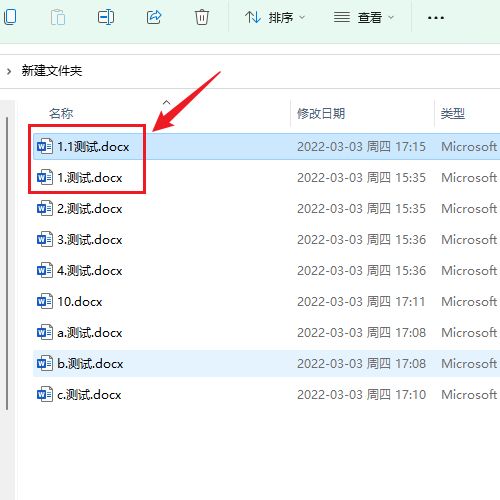The image size is (500, 500).
Task: Open the 排序 sort dropdown
Action: (275, 17)
